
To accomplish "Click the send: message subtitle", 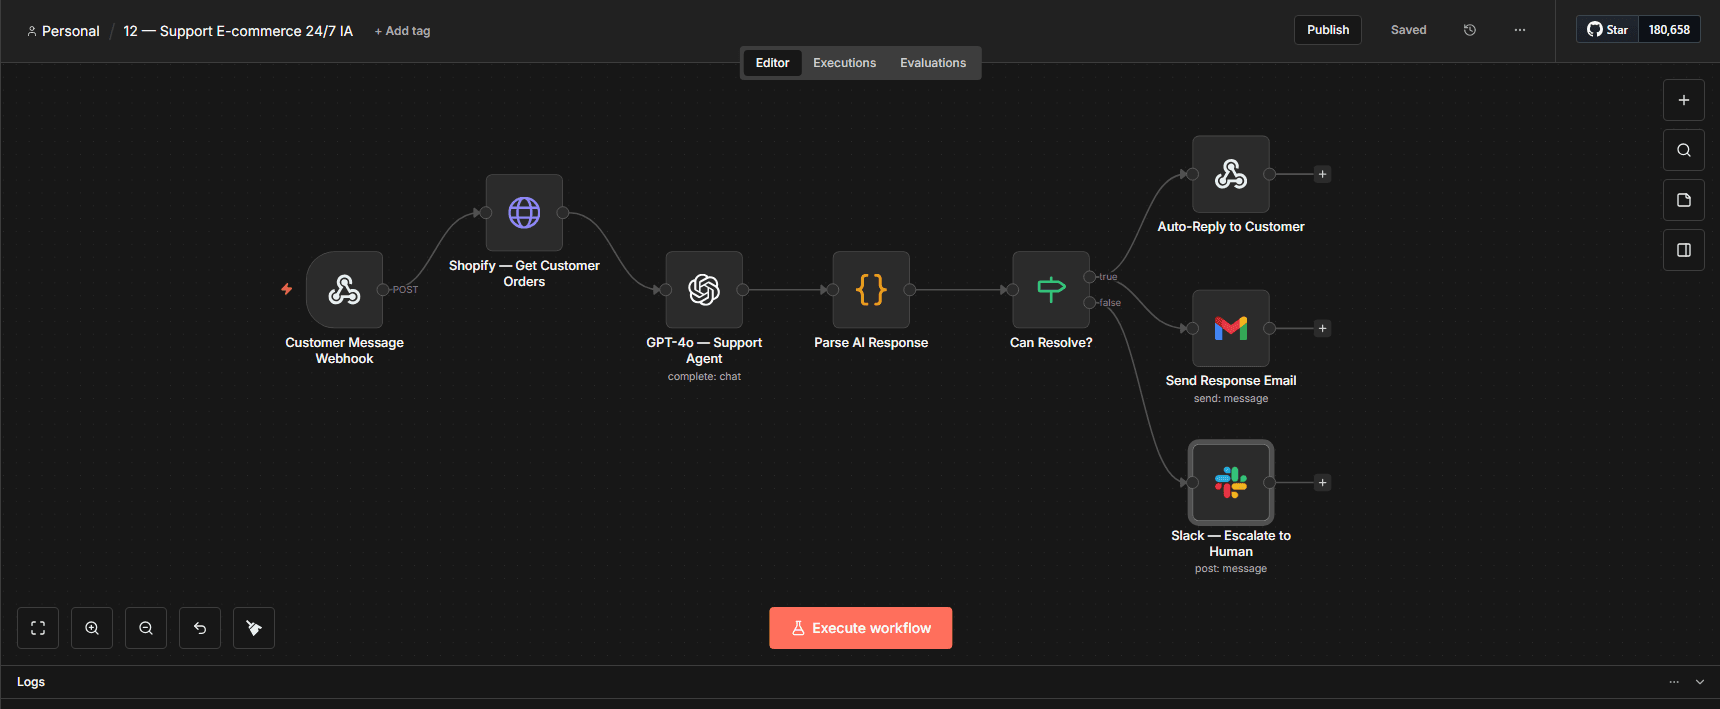I will click(x=1231, y=399).
